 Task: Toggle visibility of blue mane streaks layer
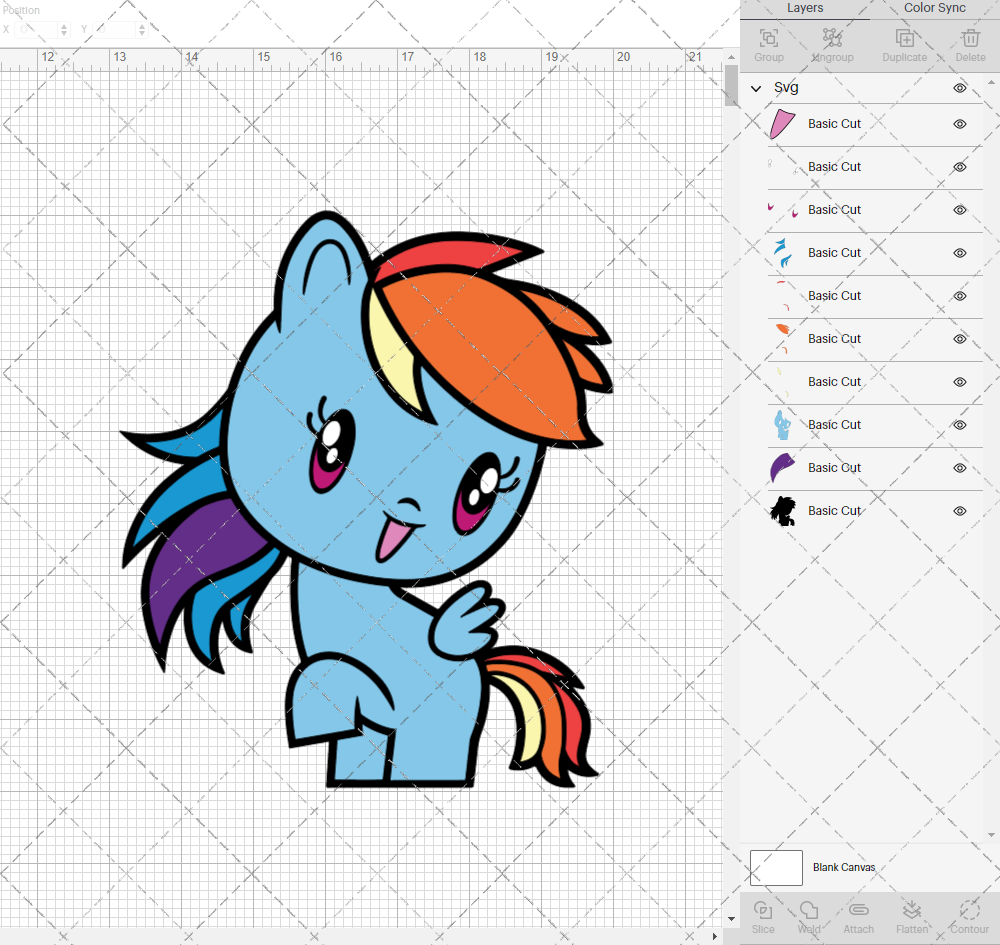[959, 253]
